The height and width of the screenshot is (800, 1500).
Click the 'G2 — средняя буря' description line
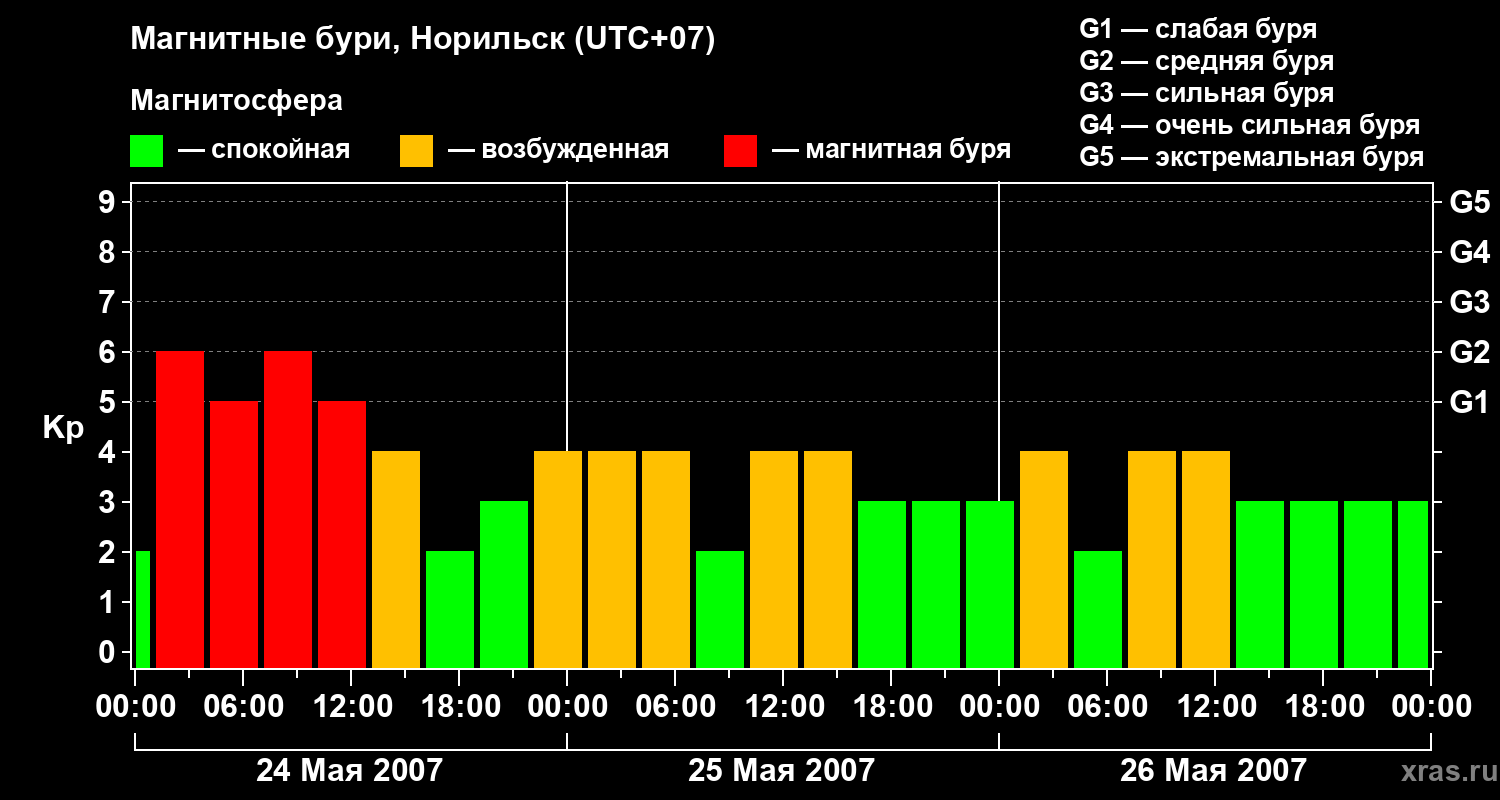coord(1206,60)
